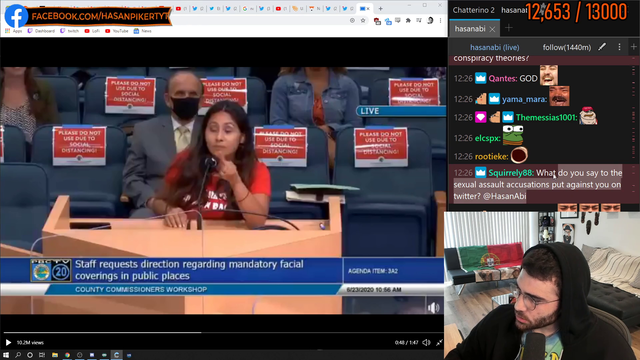Play the paused video
Screen dimensions: 640x360
tap(8, 342)
